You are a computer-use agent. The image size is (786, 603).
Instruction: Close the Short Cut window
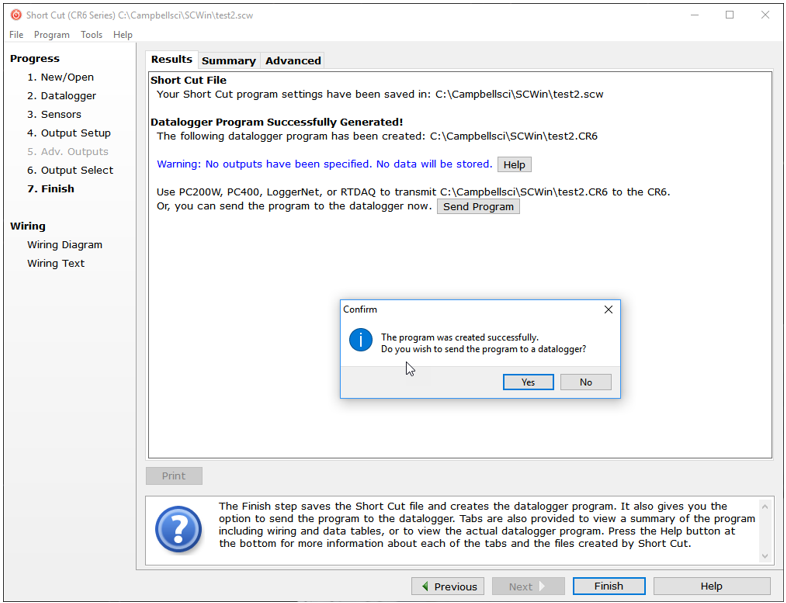(x=765, y=15)
